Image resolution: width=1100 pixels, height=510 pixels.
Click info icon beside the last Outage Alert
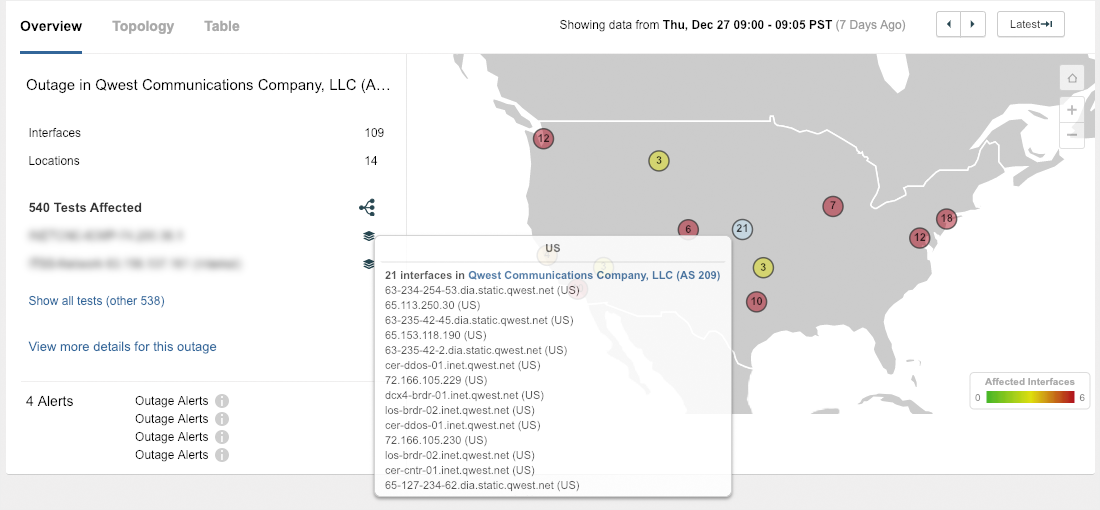(x=222, y=455)
